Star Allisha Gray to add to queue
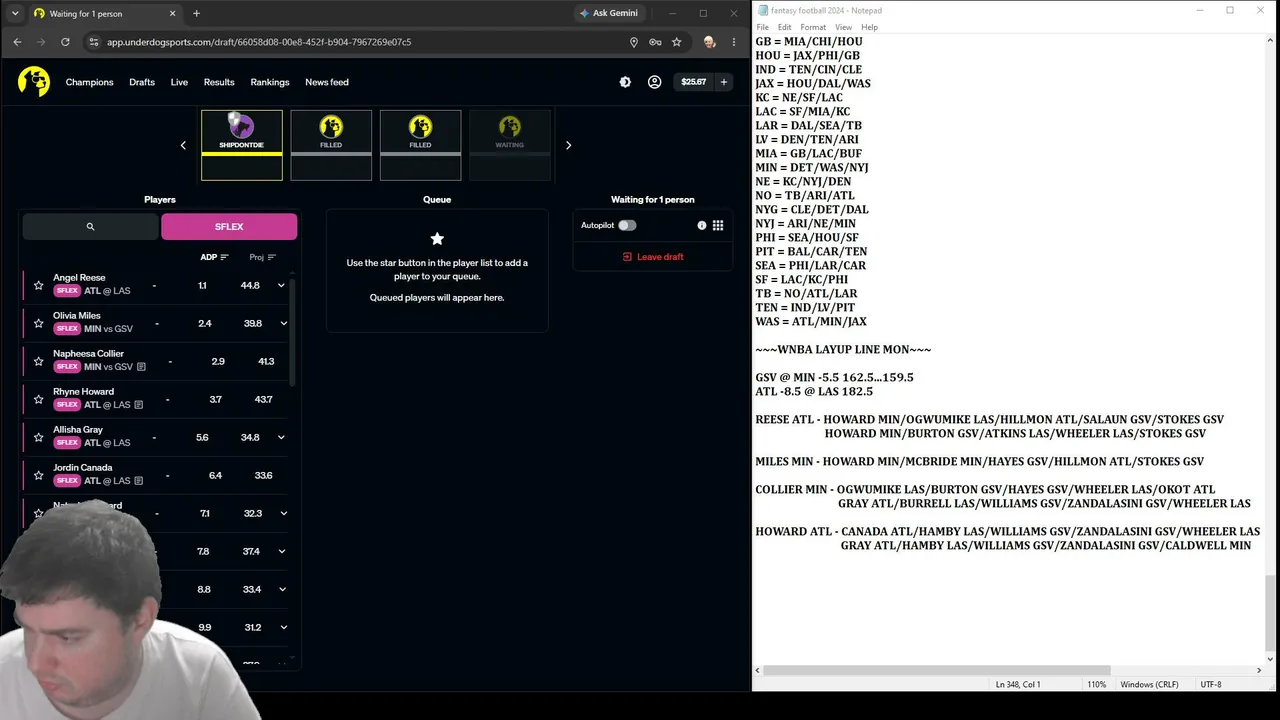The image size is (1280, 720). [x=39, y=437]
